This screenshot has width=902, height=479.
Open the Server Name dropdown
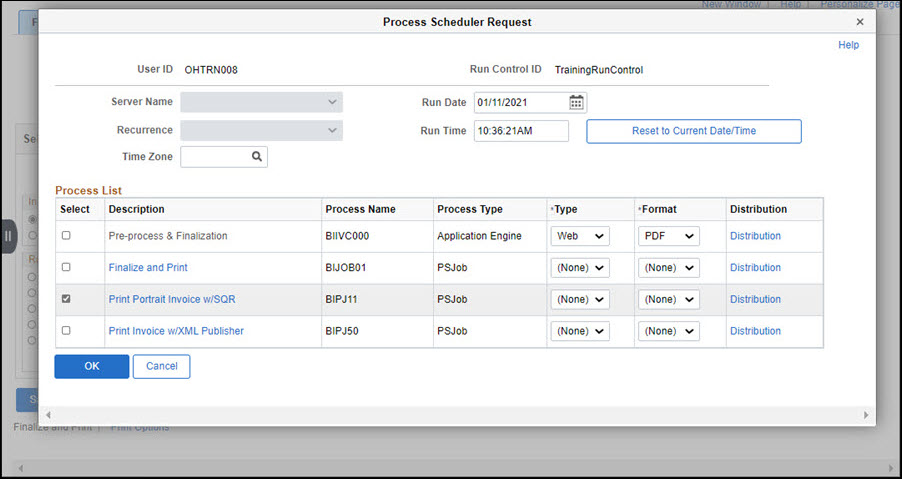click(x=261, y=102)
